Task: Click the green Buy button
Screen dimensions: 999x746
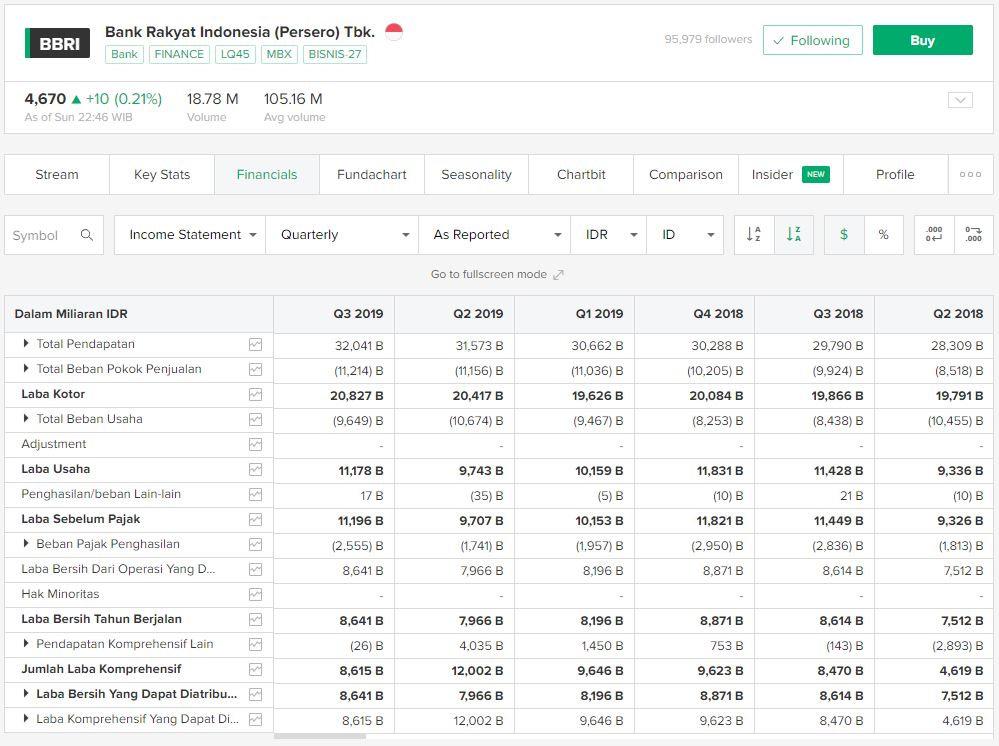Action: click(923, 40)
